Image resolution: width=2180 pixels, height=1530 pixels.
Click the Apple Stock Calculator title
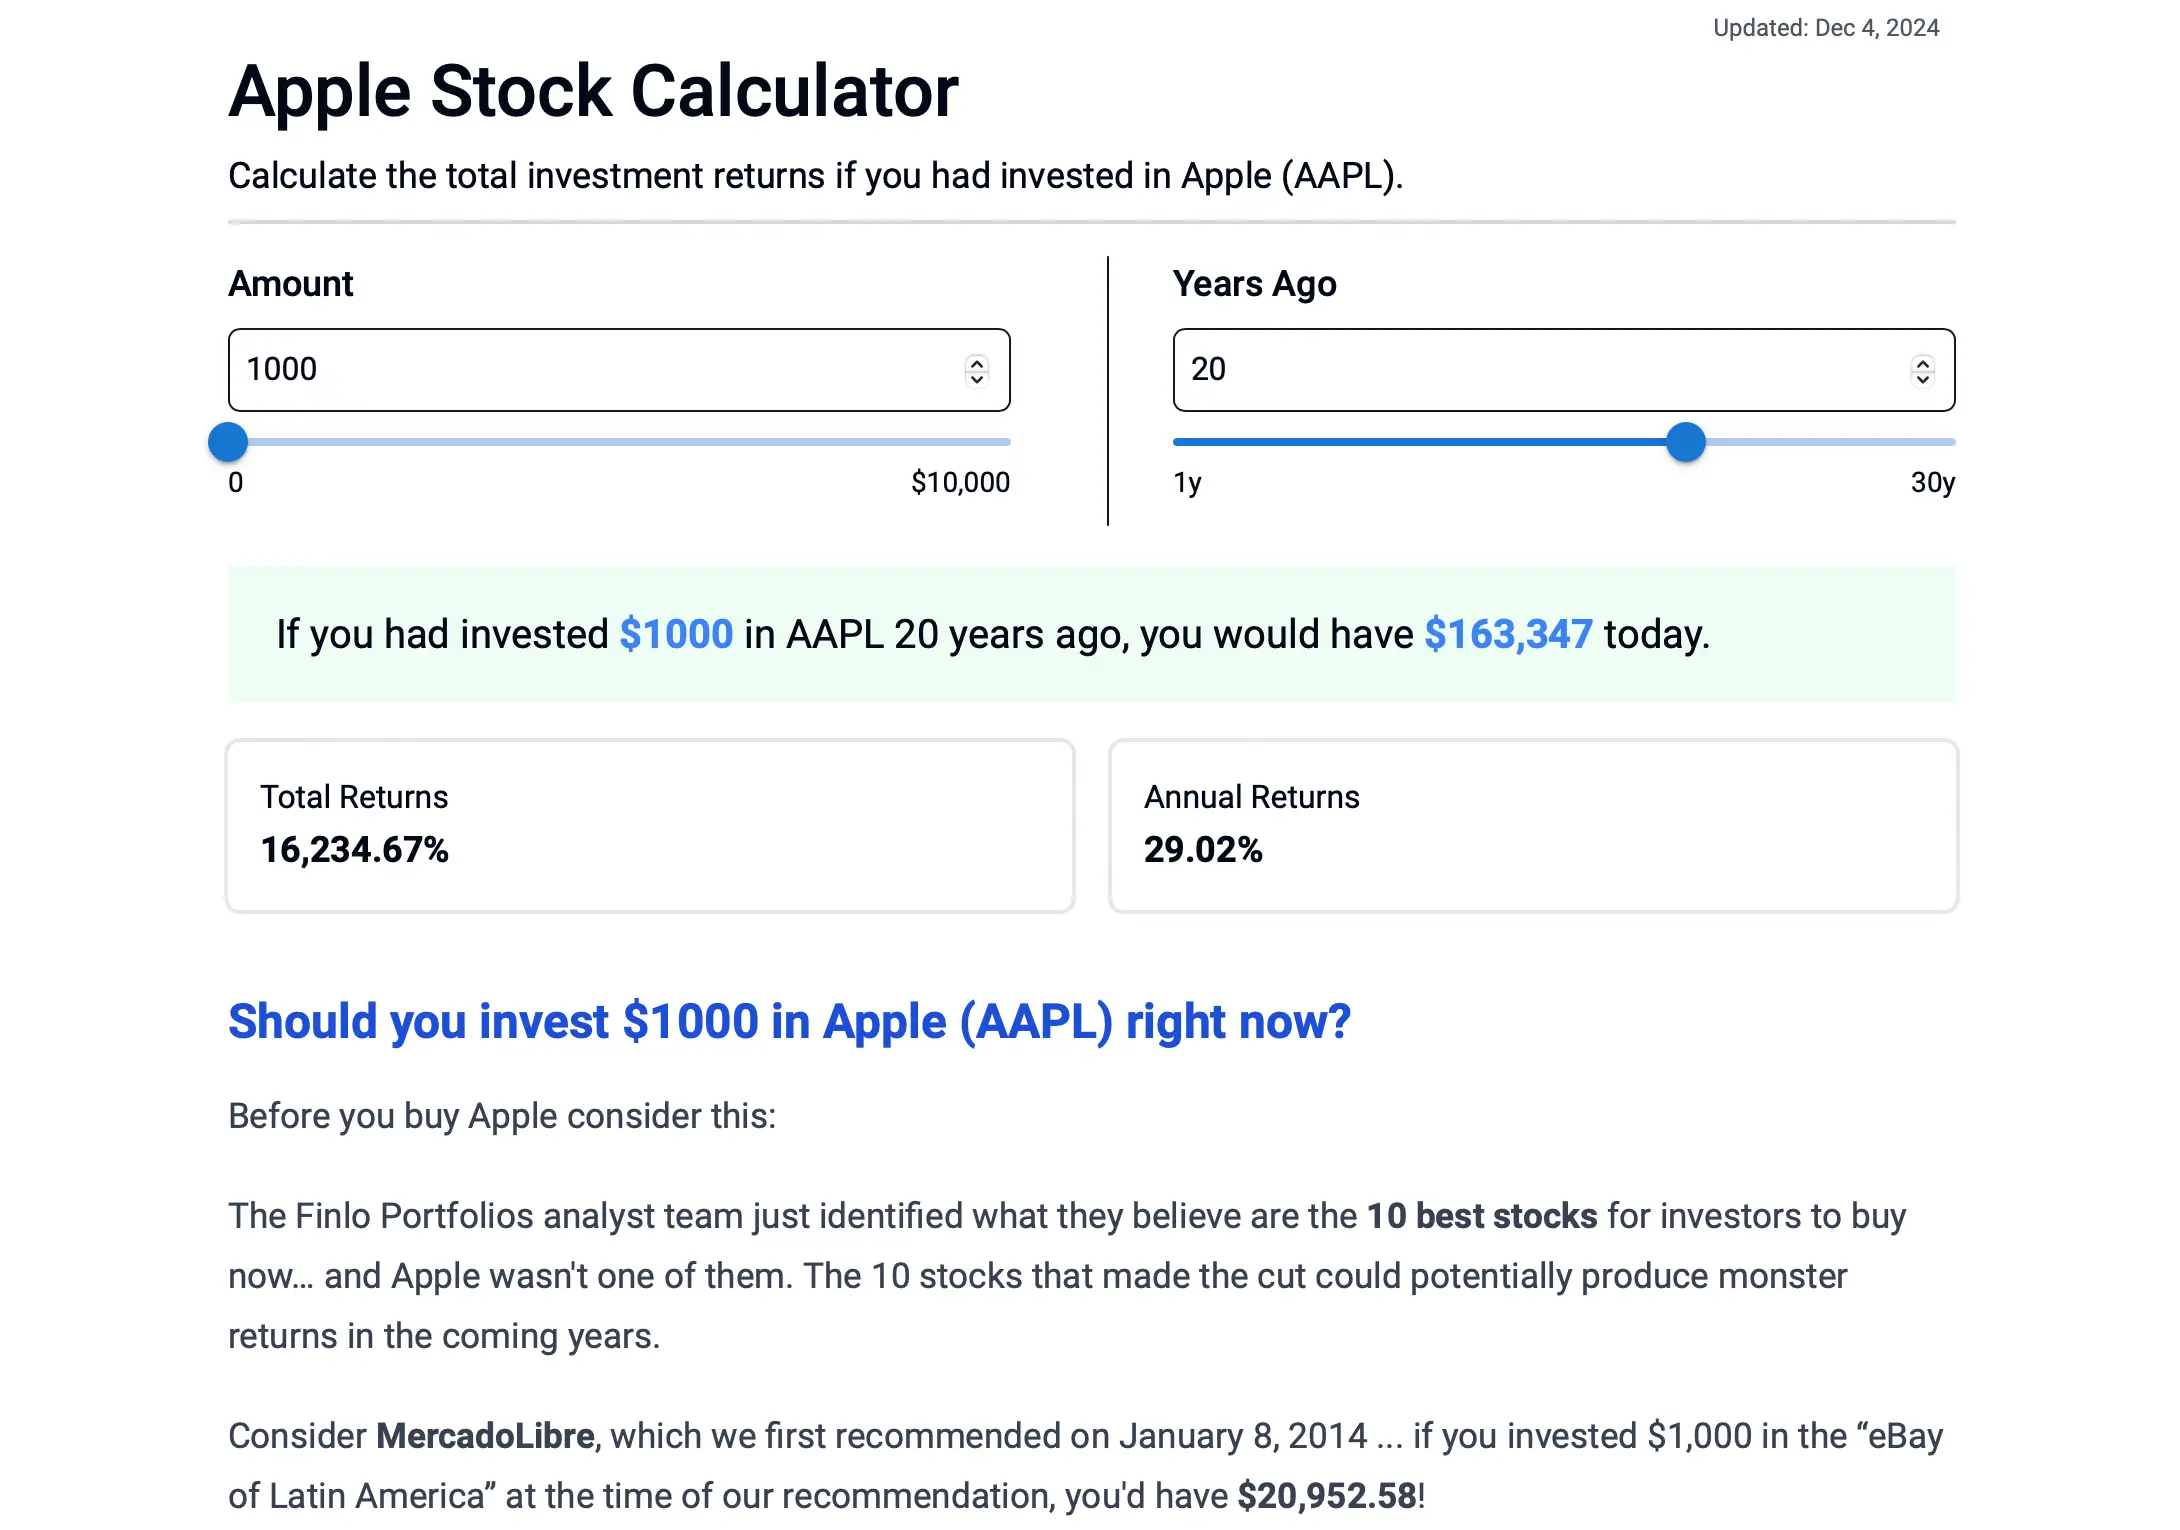click(x=592, y=90)
